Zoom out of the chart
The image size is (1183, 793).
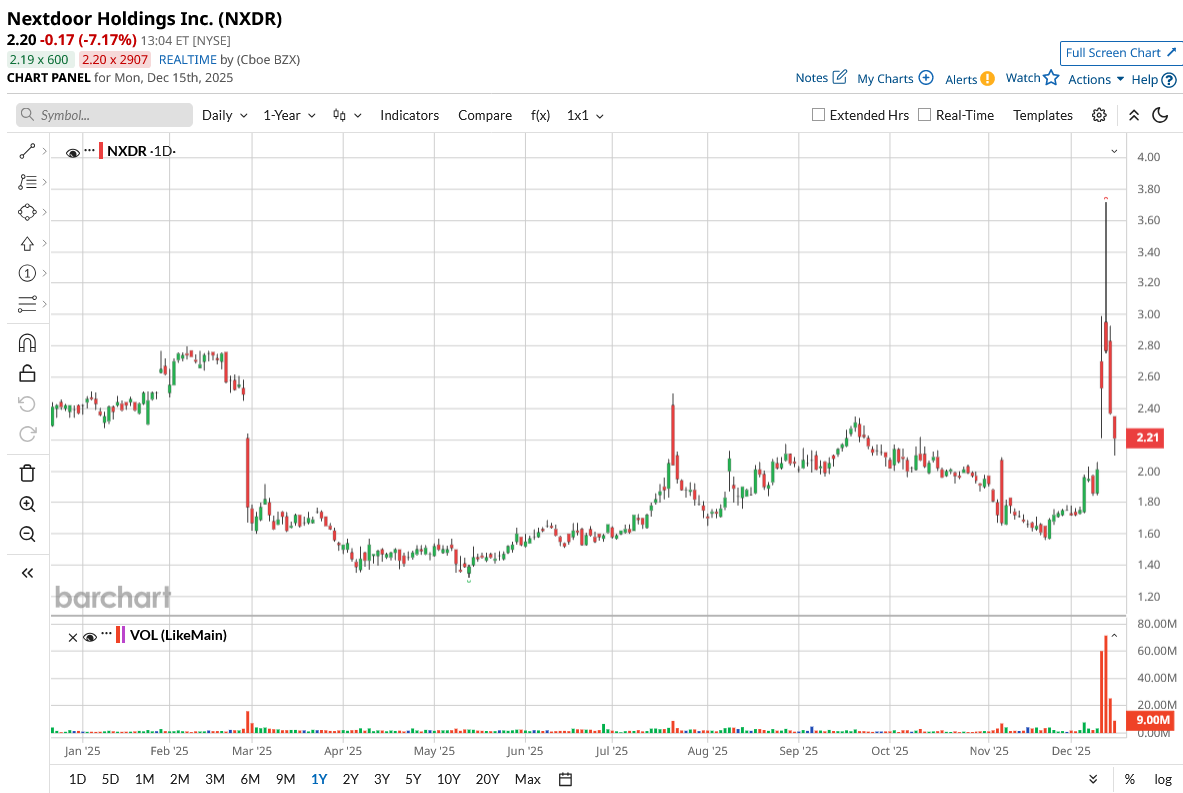click(27, 534)
